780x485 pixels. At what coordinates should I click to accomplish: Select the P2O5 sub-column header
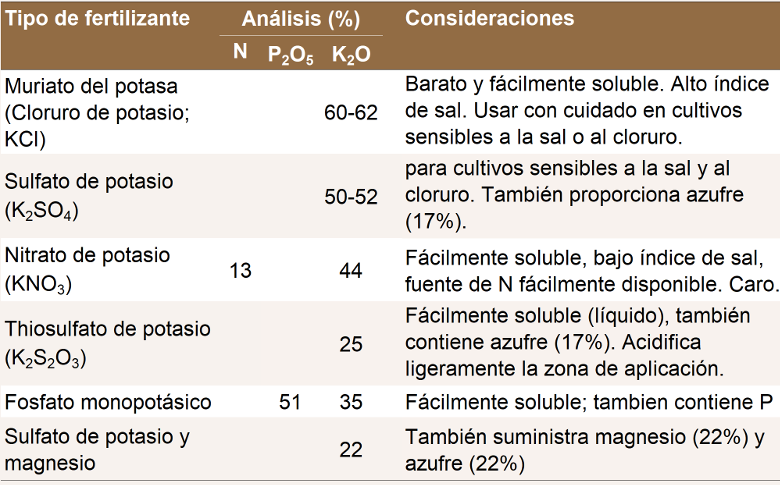tap(291, 54)
